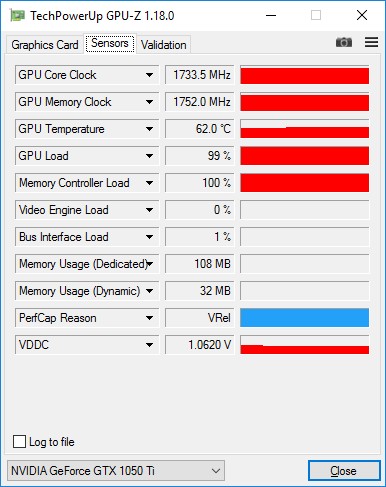Click the GPU Temperature red graph
The height and width of the screenshot is (487, 386).
coord(305,129)
